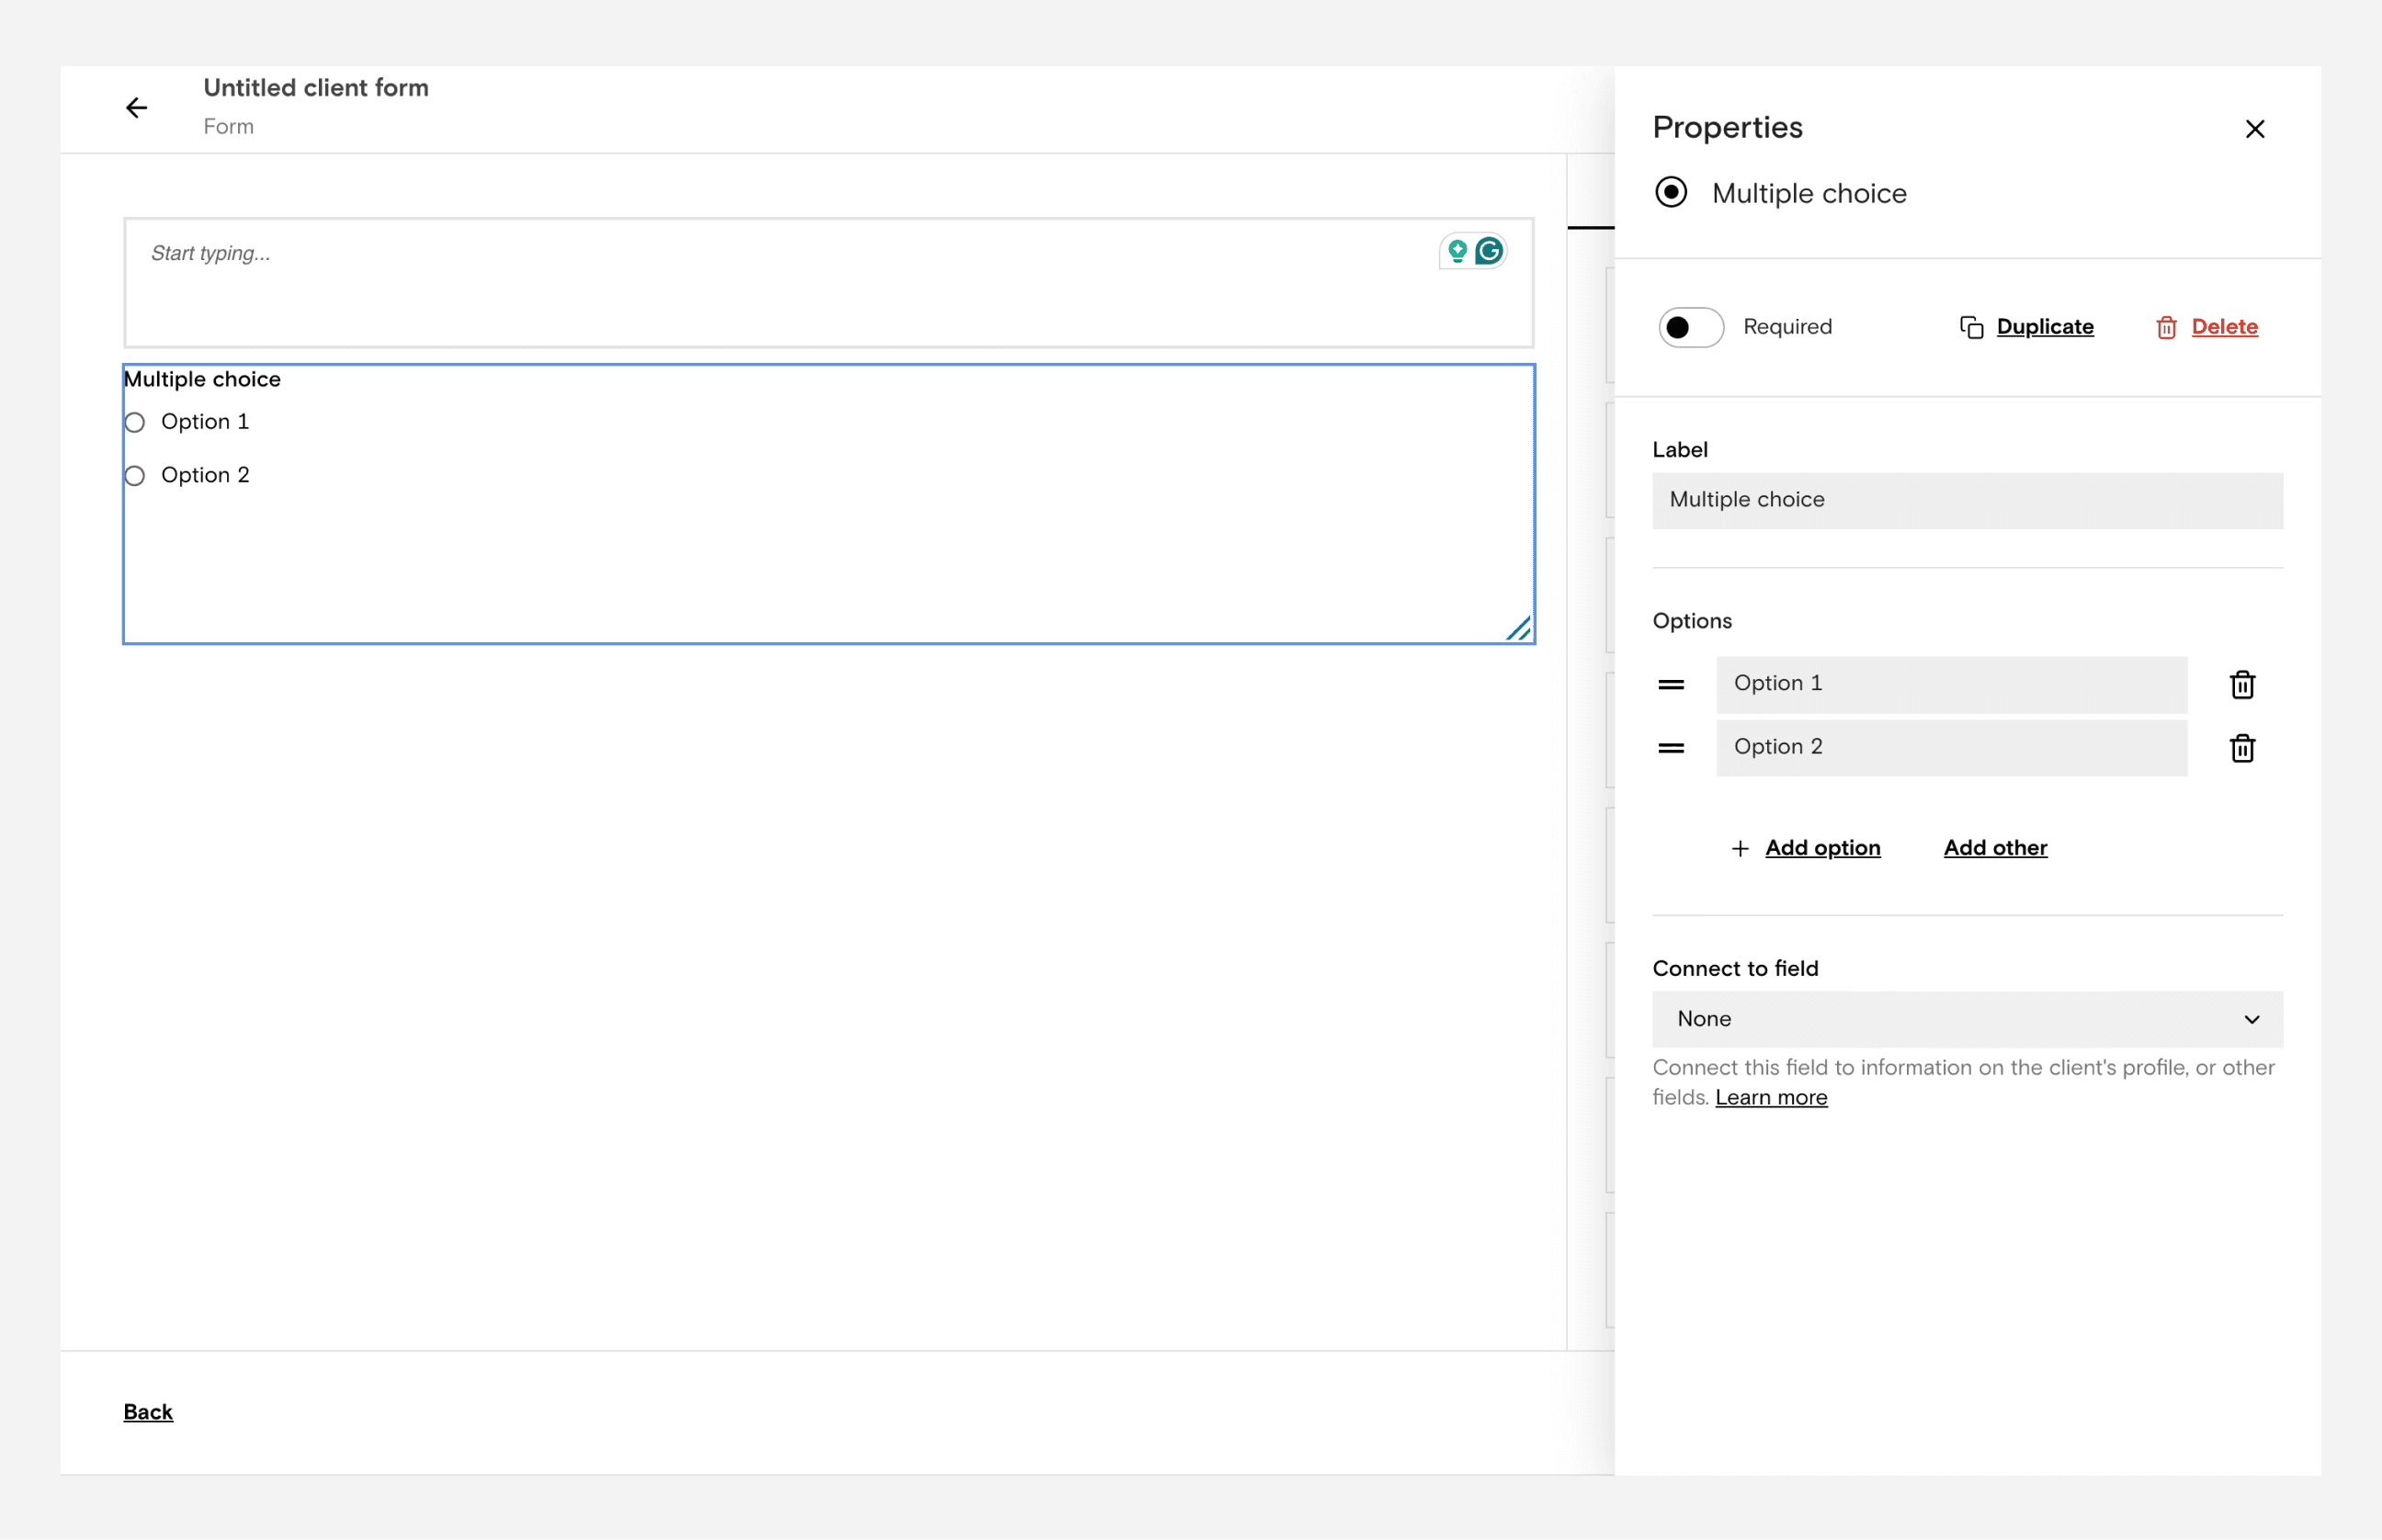Delete Option 1 using its trash icon
The image size is (2382, 1540).
click(2241, 685)
